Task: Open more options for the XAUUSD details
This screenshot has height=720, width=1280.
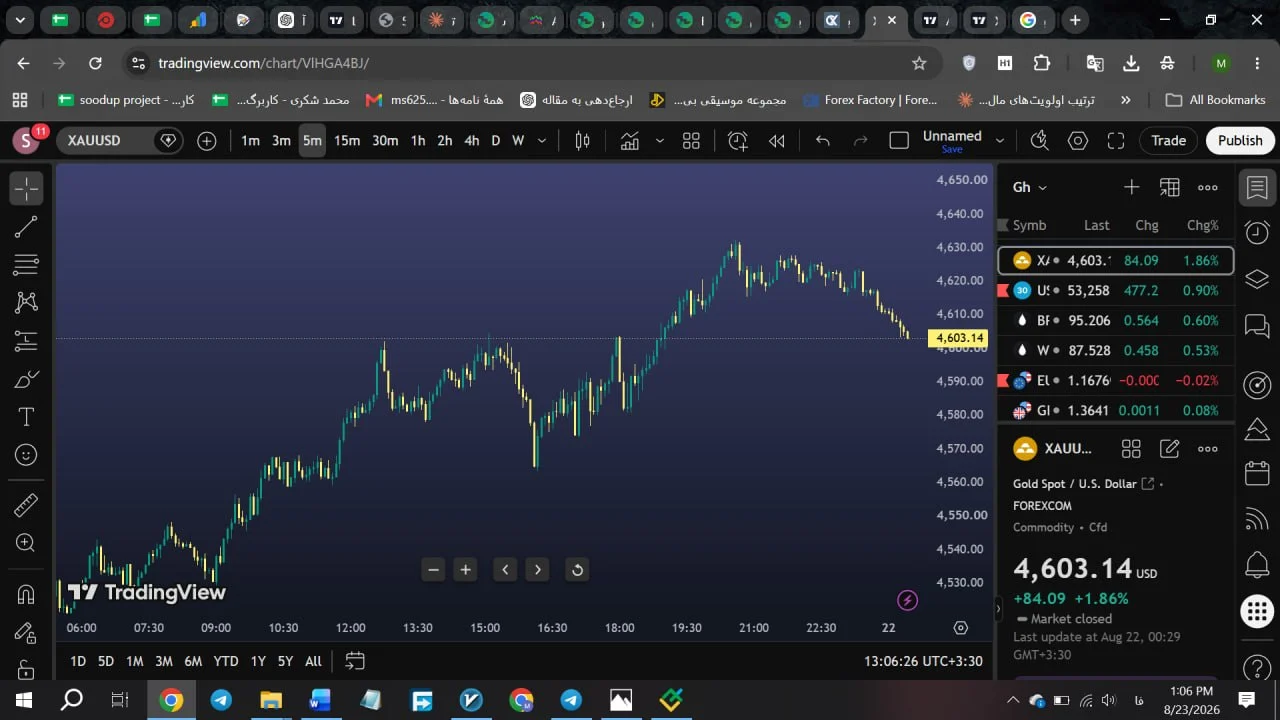Action: 1207,449
